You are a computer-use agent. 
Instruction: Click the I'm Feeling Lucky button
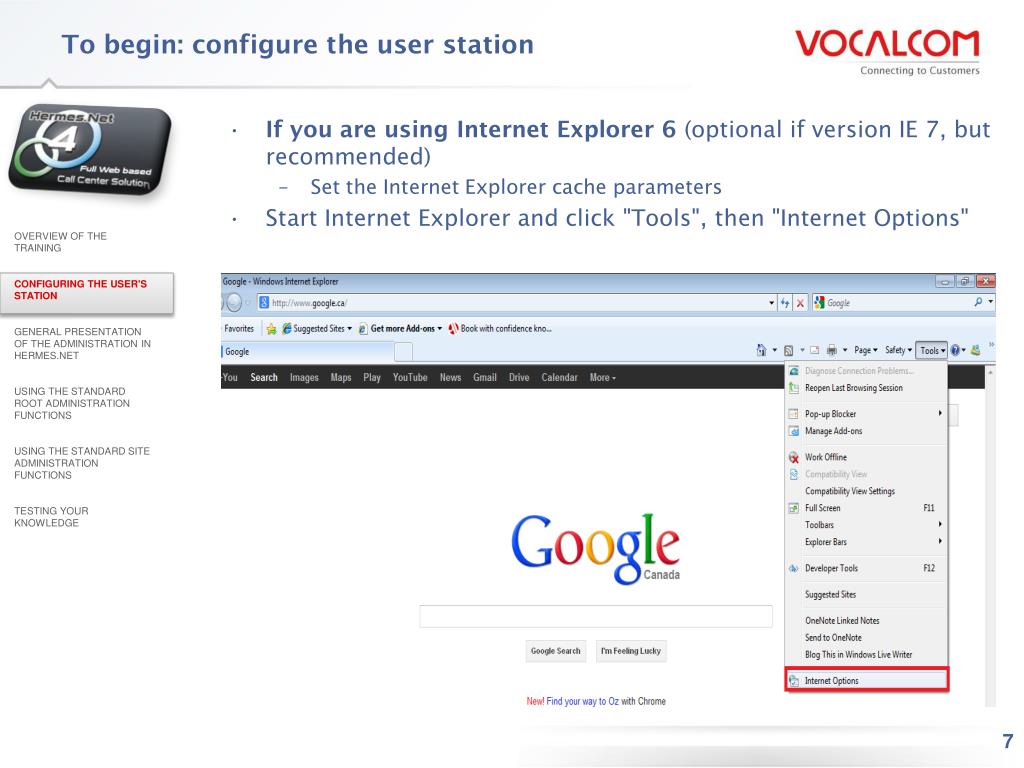pos(631,651)
